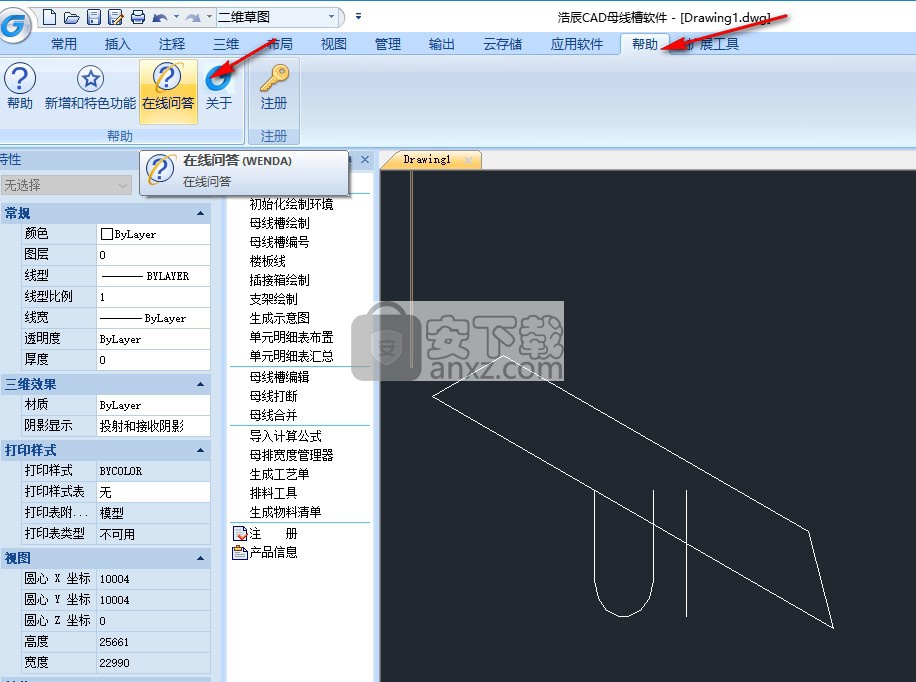Switch to the 注释 ribbon tab
The width and height of the screenshot is (916, 682).
[171, 44]
